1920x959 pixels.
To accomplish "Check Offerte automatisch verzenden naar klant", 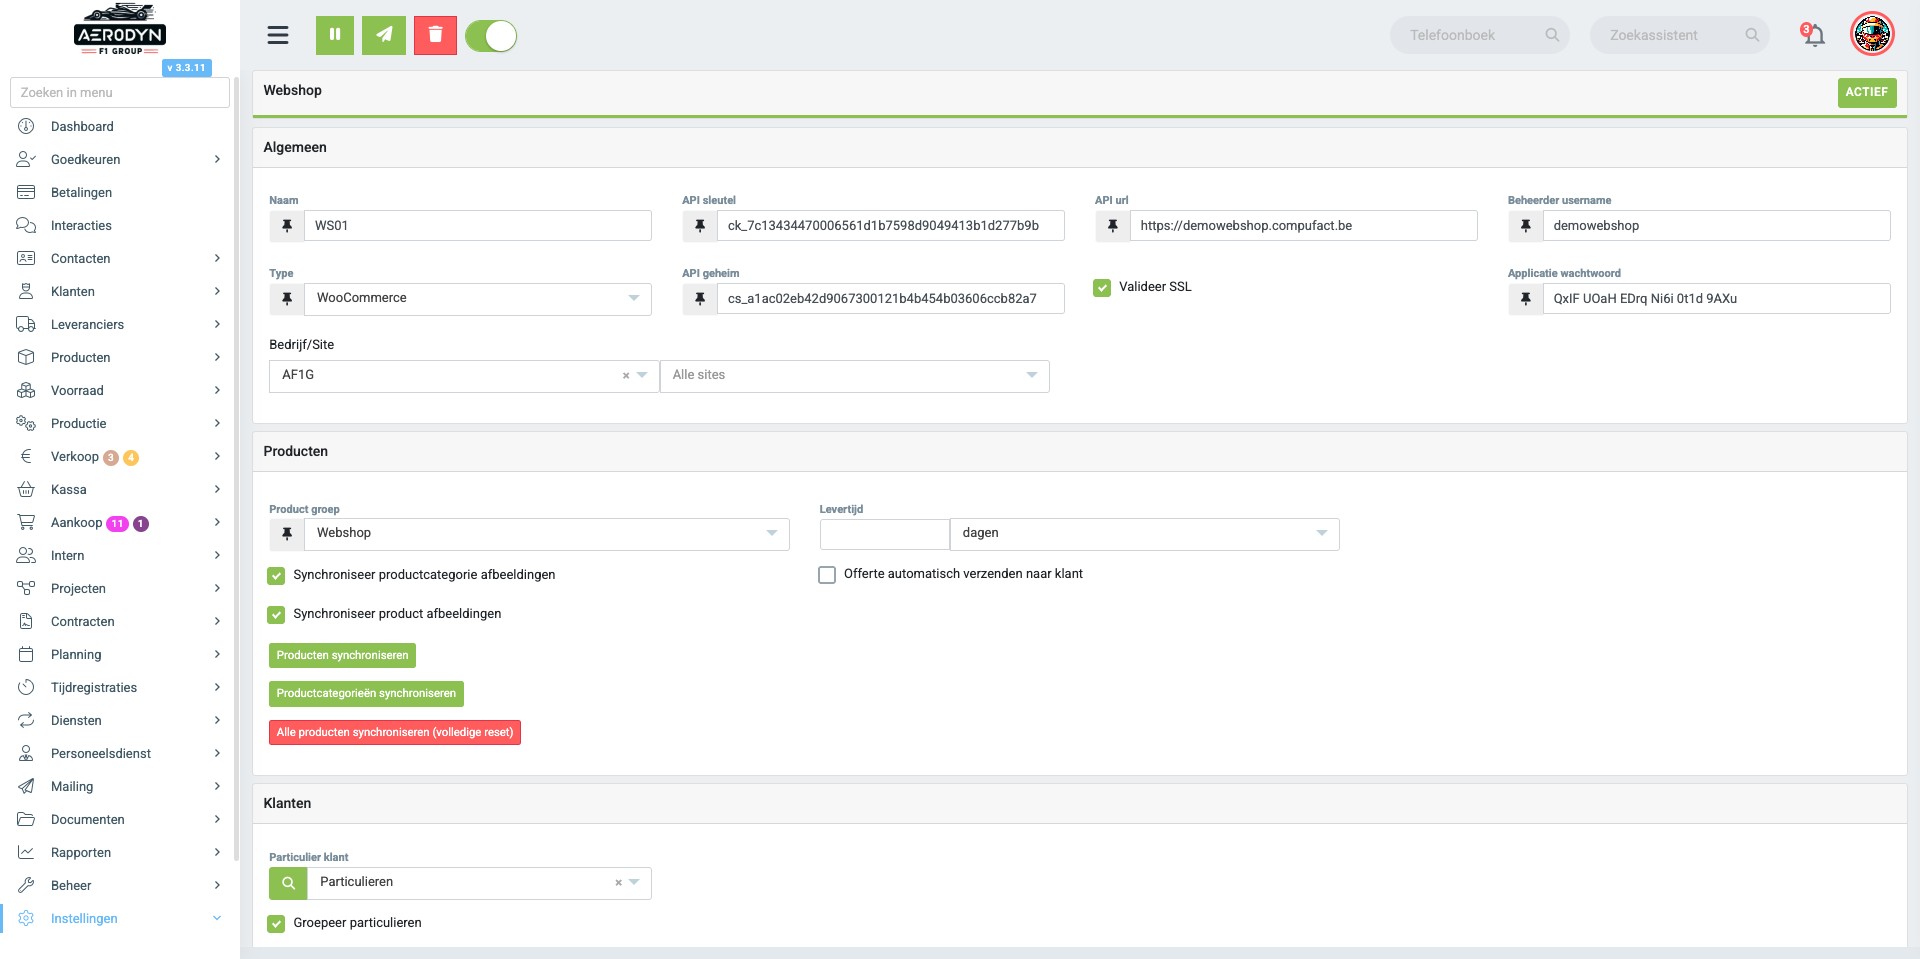I will click(x=827, y=575).
